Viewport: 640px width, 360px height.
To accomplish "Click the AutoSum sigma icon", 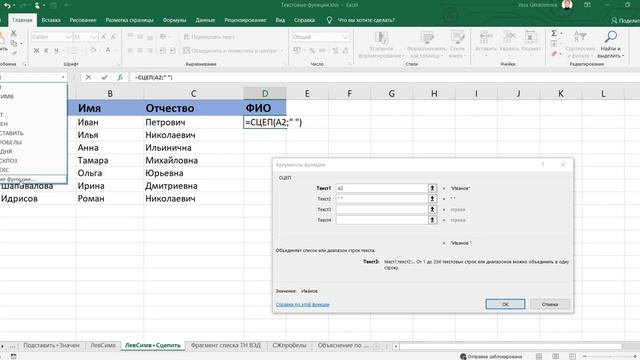I will pos(554,33).
